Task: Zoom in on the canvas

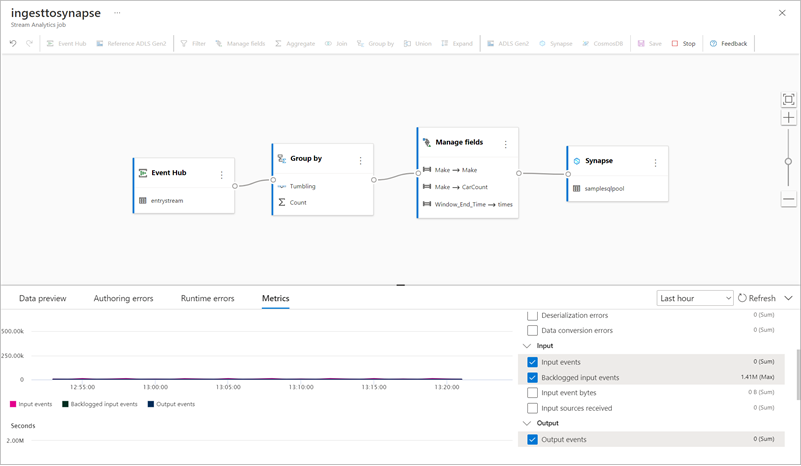Action: [788, 118]
